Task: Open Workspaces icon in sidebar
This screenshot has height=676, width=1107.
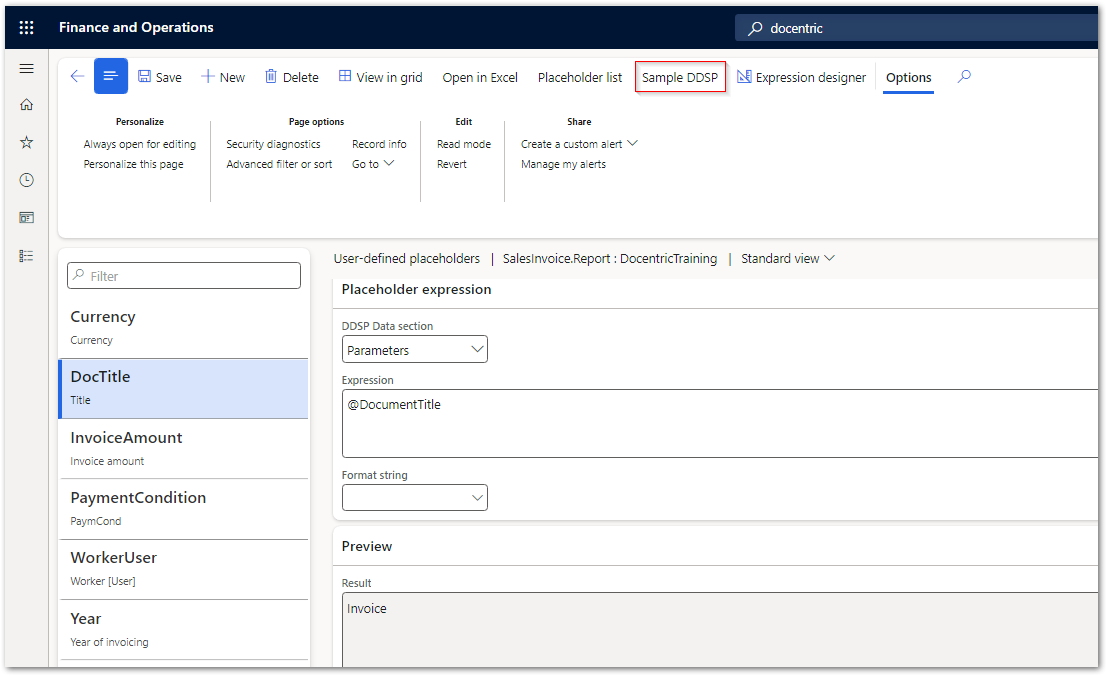Action: point(26,218)
